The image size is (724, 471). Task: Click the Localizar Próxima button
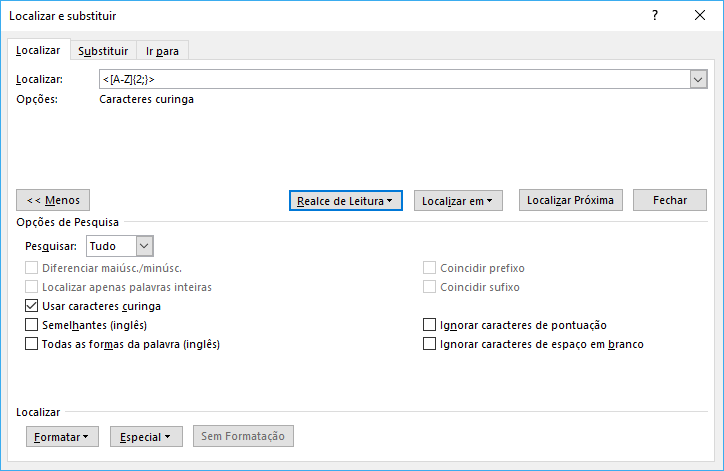[x=571, y=200]
